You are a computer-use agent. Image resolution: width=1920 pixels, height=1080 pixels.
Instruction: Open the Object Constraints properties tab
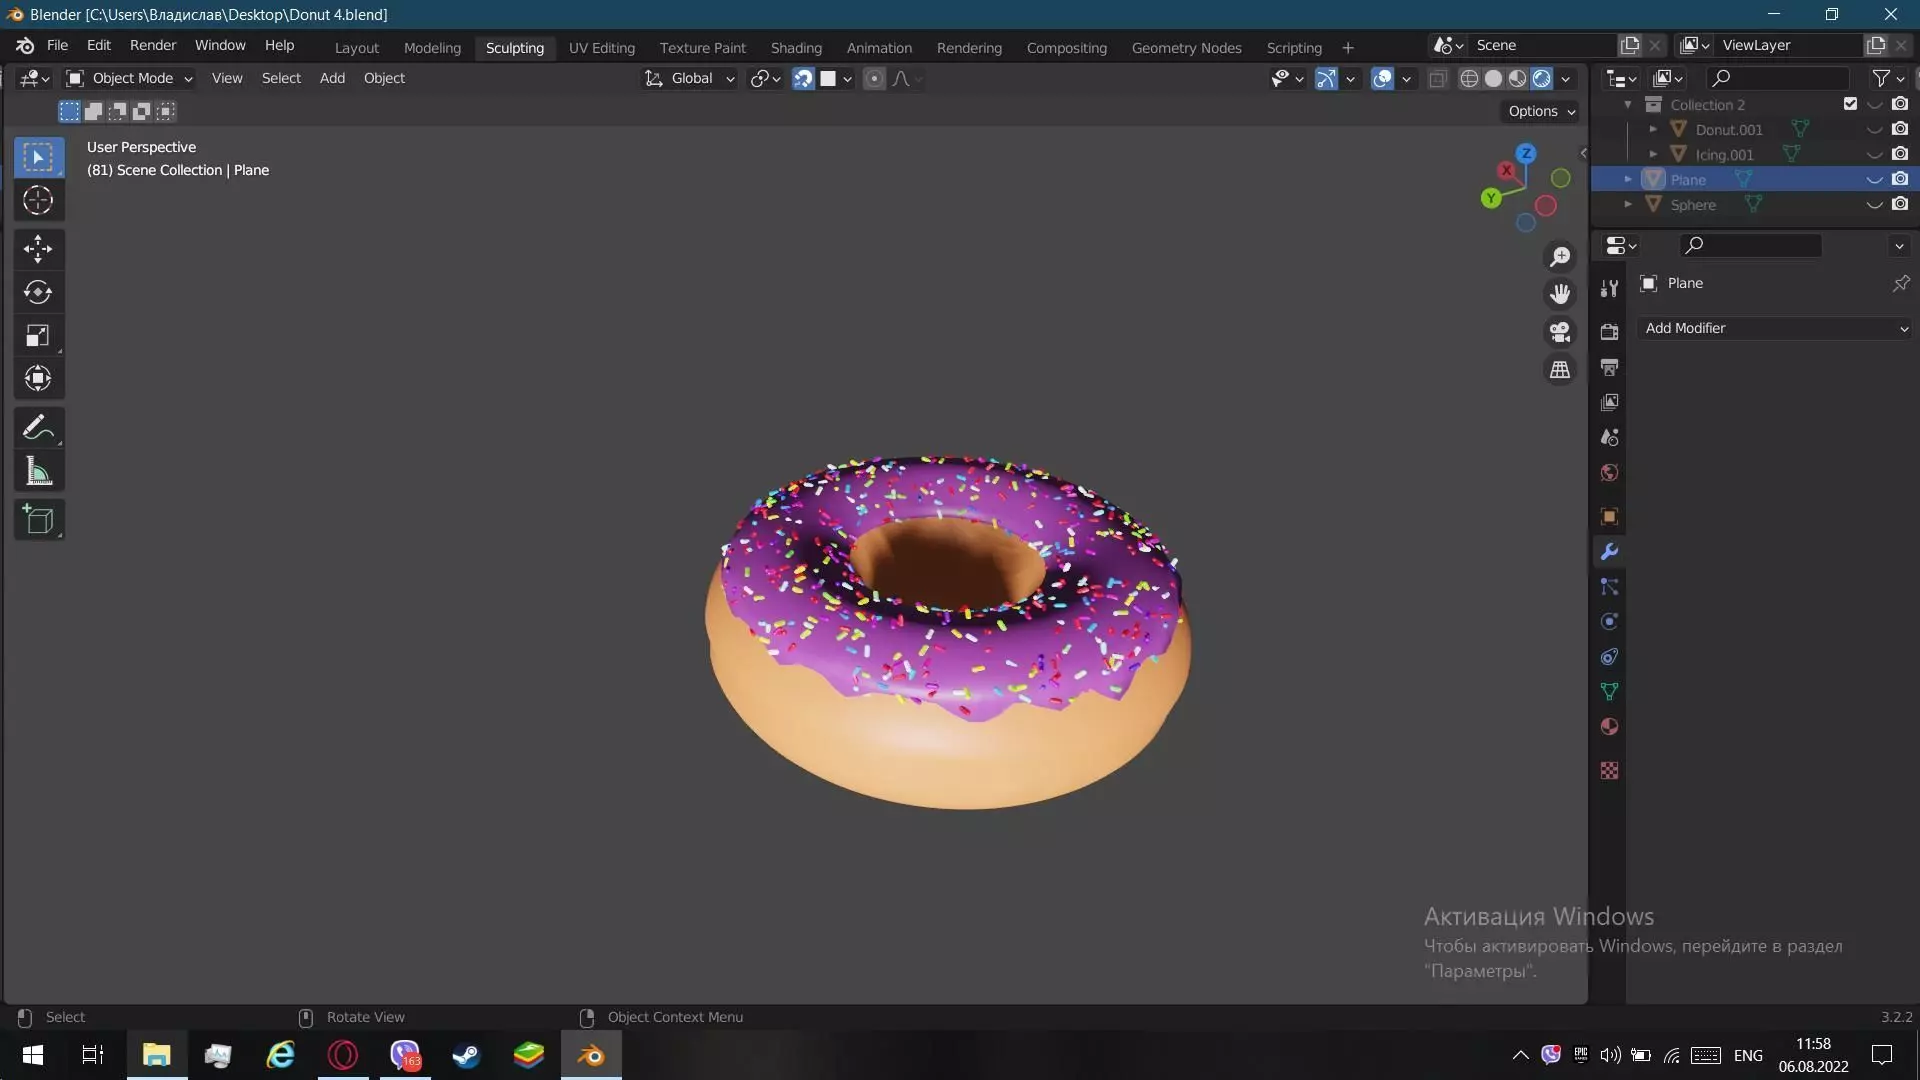[1609, 657]
